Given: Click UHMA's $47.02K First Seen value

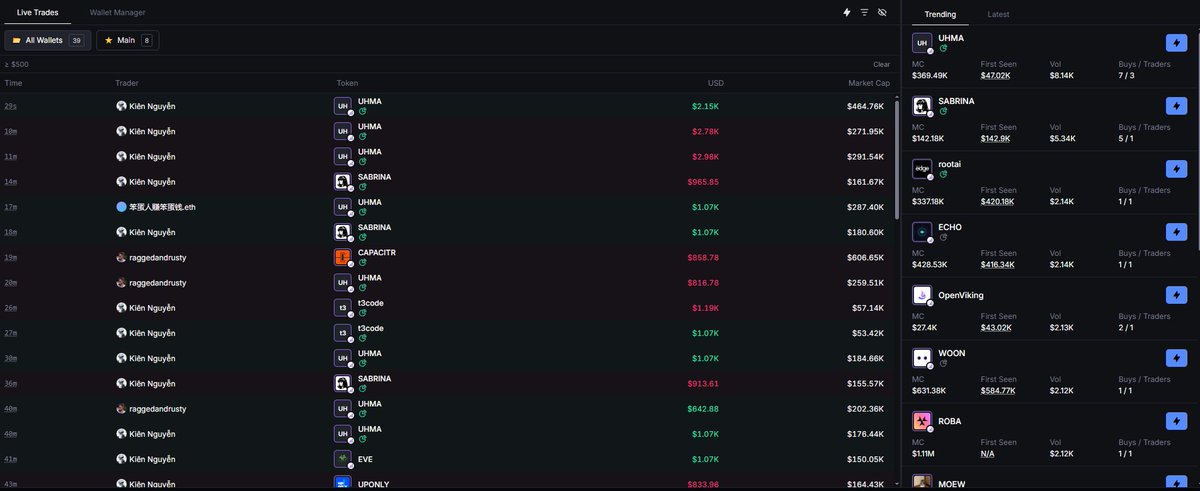Looking at the screenshot, I should click(996, 75).
